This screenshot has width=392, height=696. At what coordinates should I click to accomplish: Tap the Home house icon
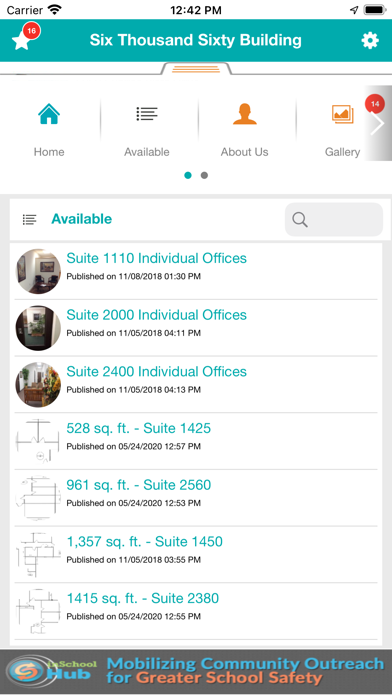(49, 114)
